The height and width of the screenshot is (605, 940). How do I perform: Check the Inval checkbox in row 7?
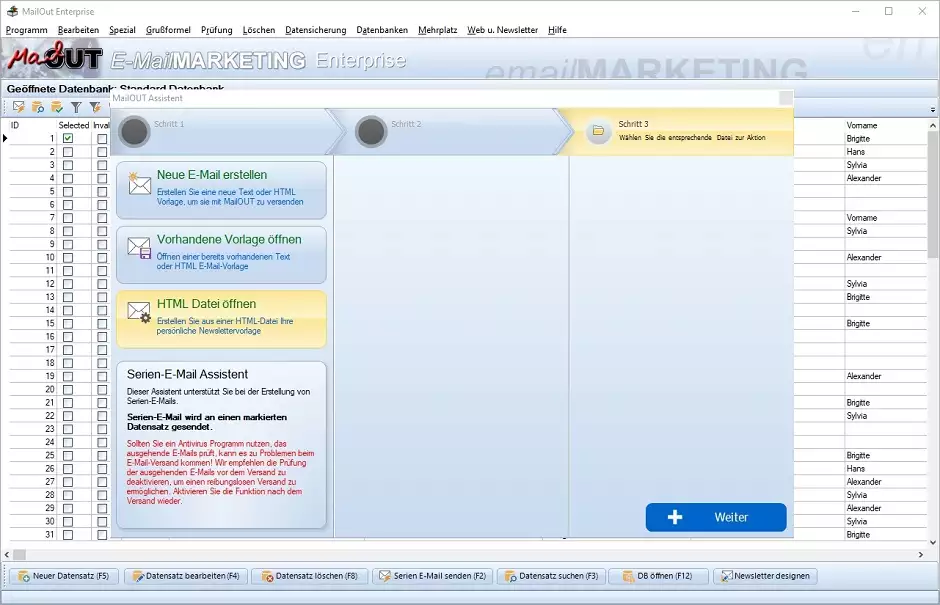click(x=102, y=218)
